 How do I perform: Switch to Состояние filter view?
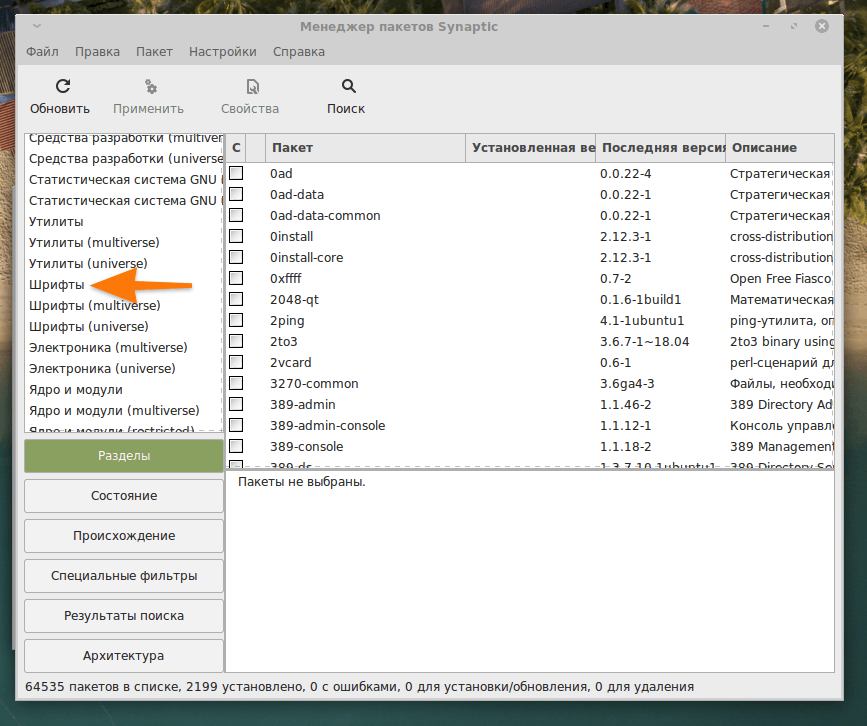coord(124,496)
